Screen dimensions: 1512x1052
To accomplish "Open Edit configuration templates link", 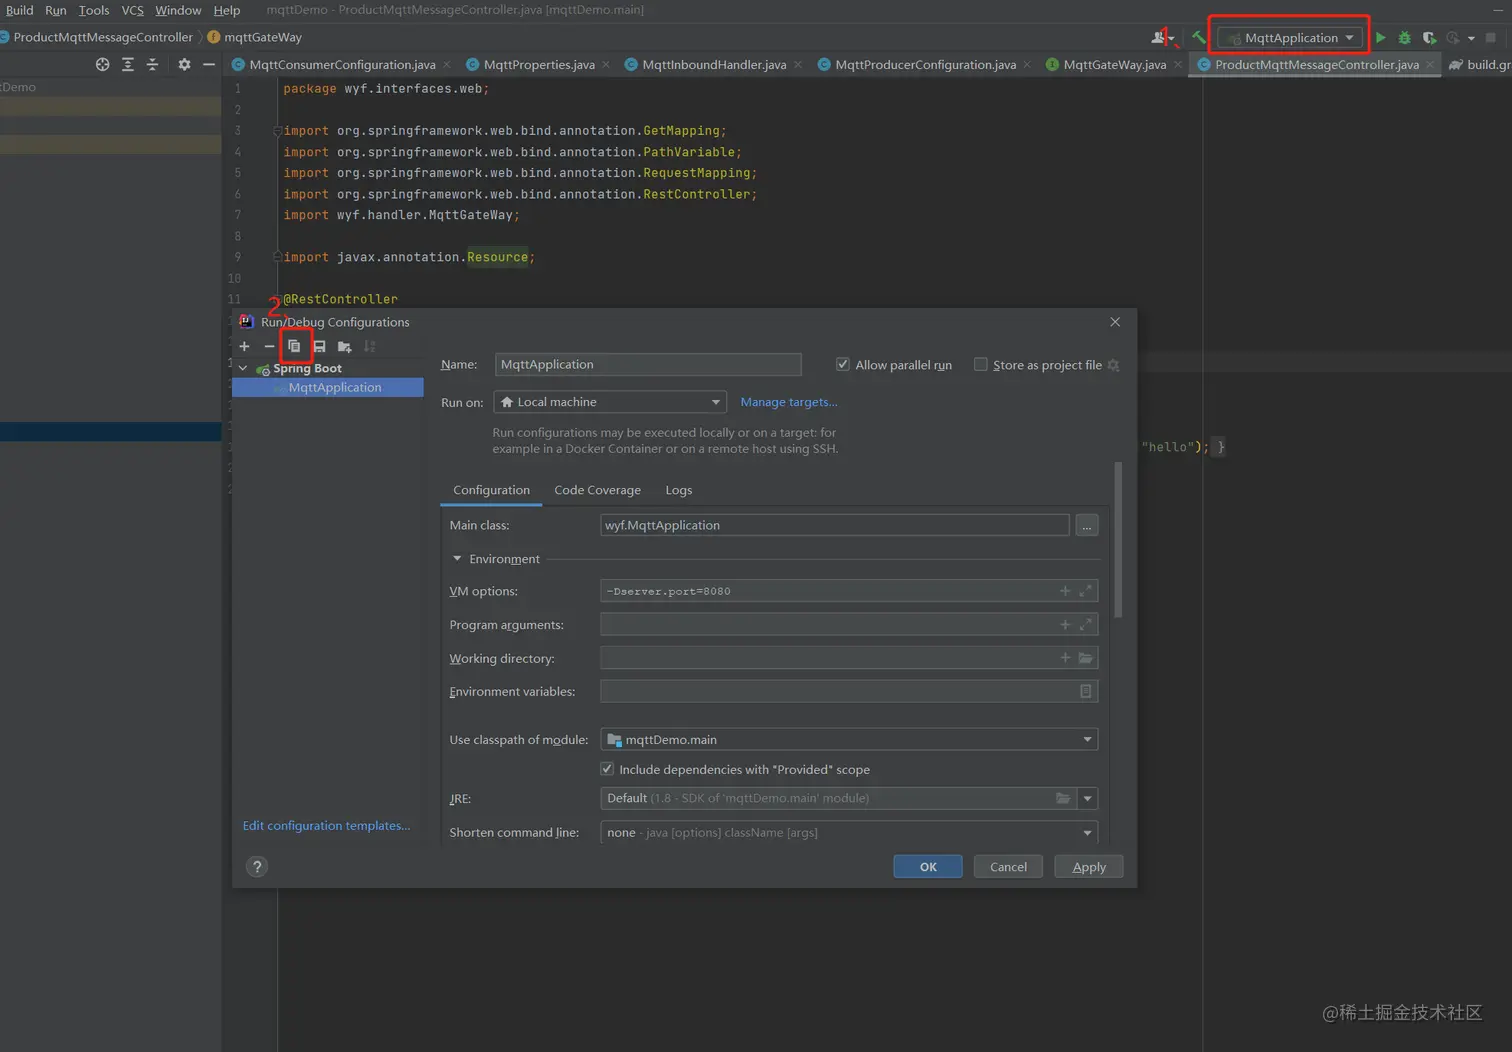I will pos(326,825).
